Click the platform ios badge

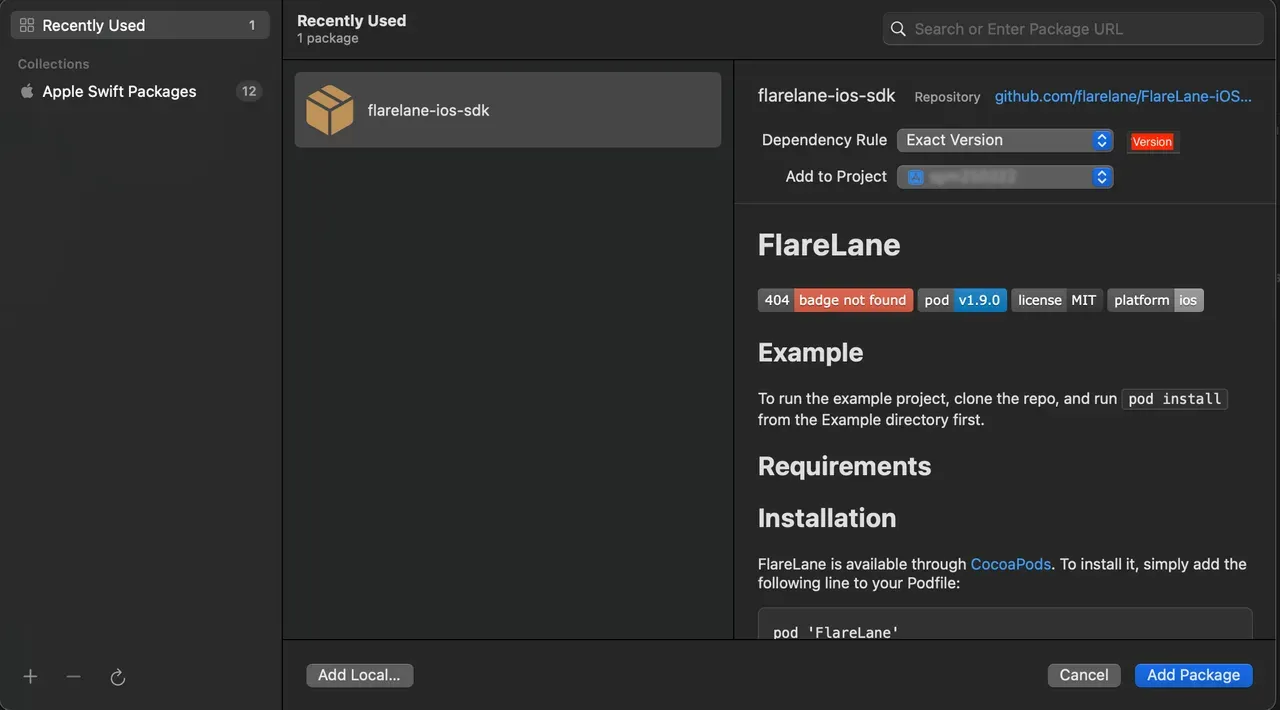(1155, 300)
